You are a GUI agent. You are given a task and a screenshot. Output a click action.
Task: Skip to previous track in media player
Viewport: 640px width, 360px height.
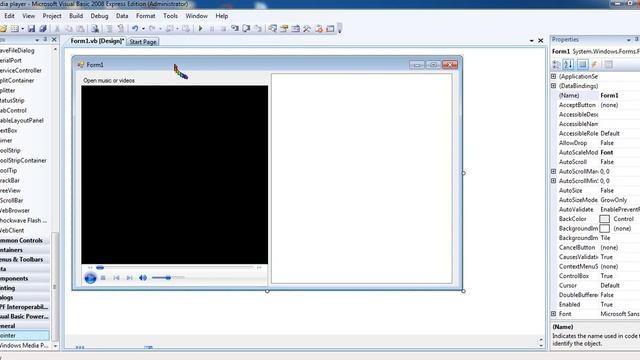tap(116, 278)
